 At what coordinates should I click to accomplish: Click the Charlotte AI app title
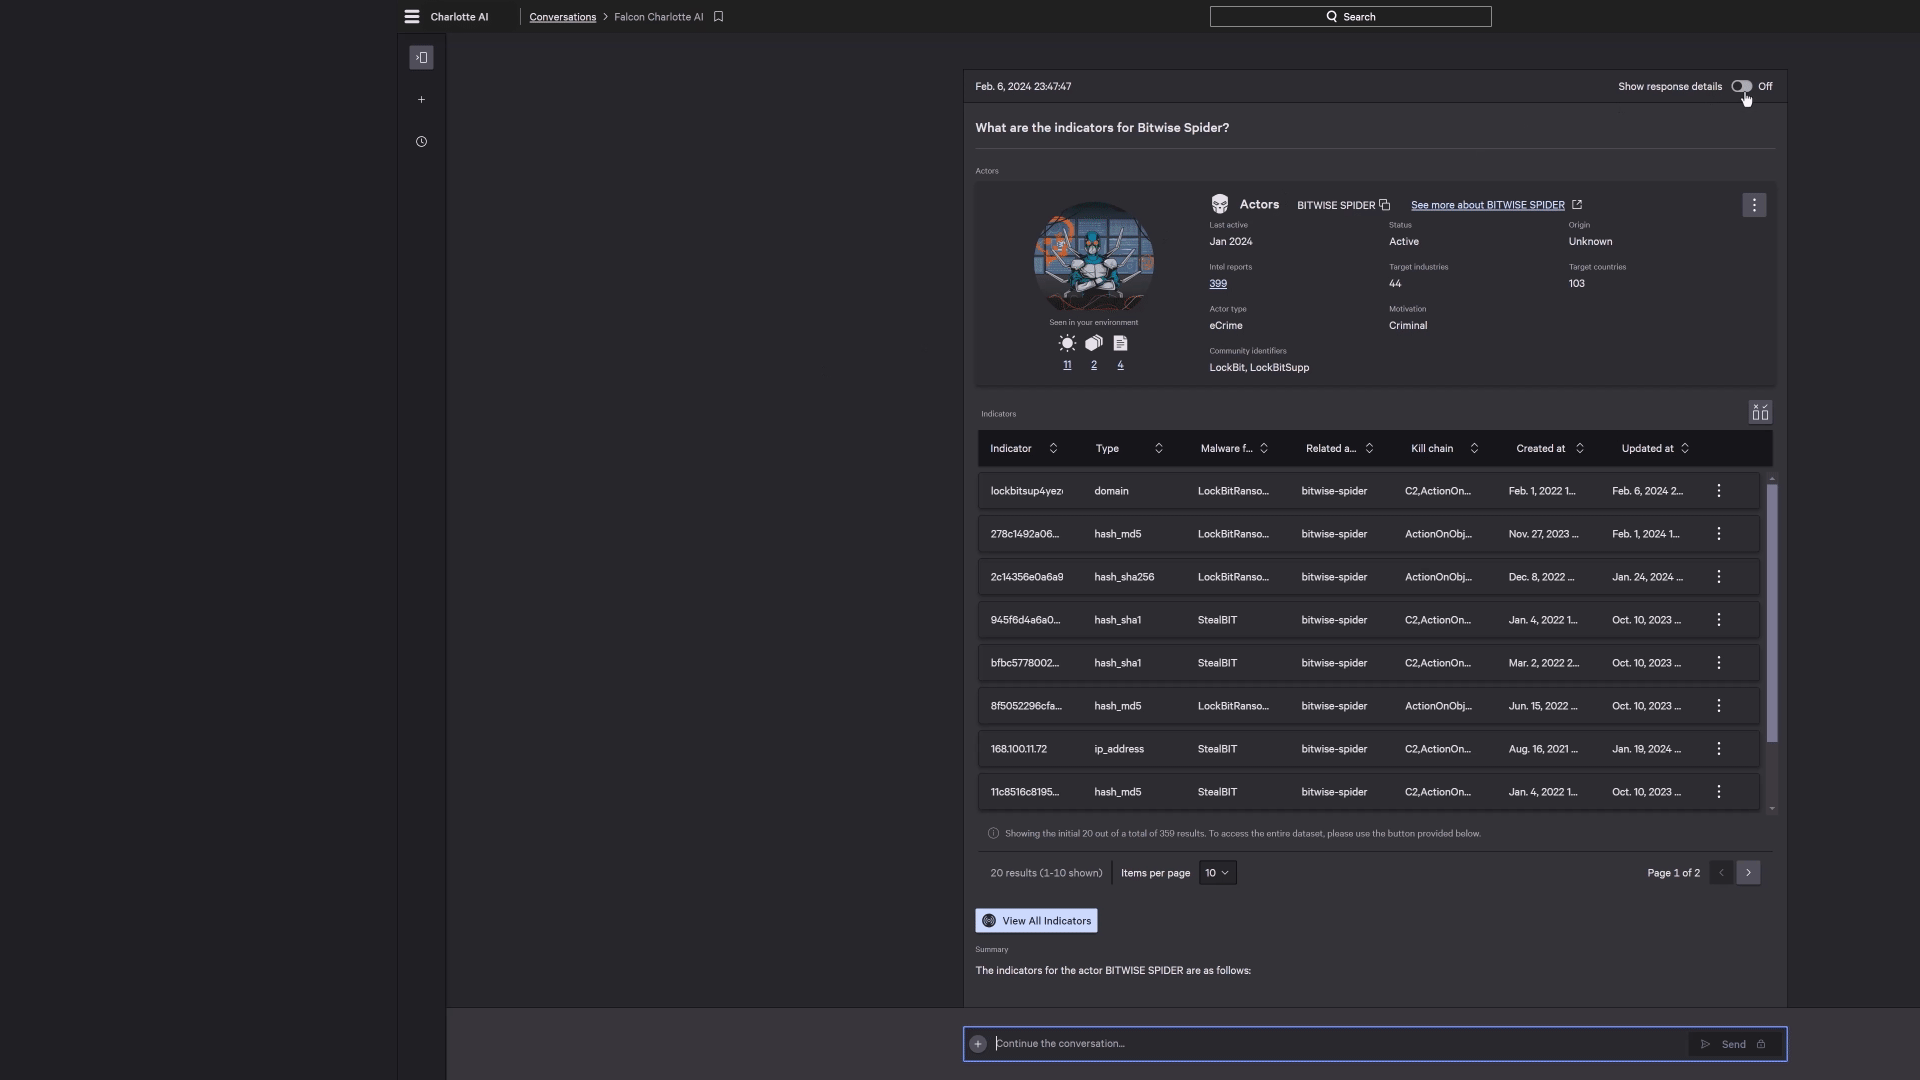click(x=459, y=17)
